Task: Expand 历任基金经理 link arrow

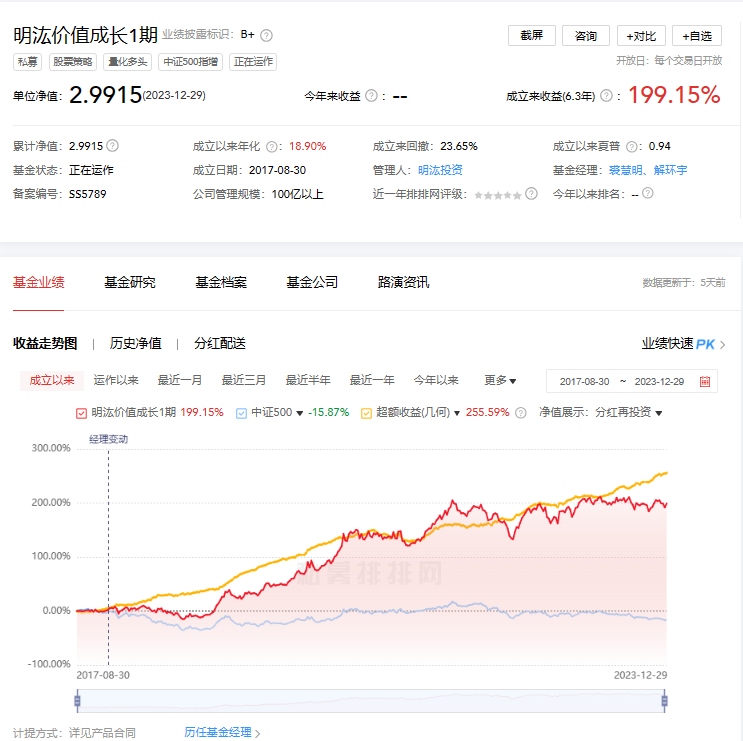Action: coord(258,733)
